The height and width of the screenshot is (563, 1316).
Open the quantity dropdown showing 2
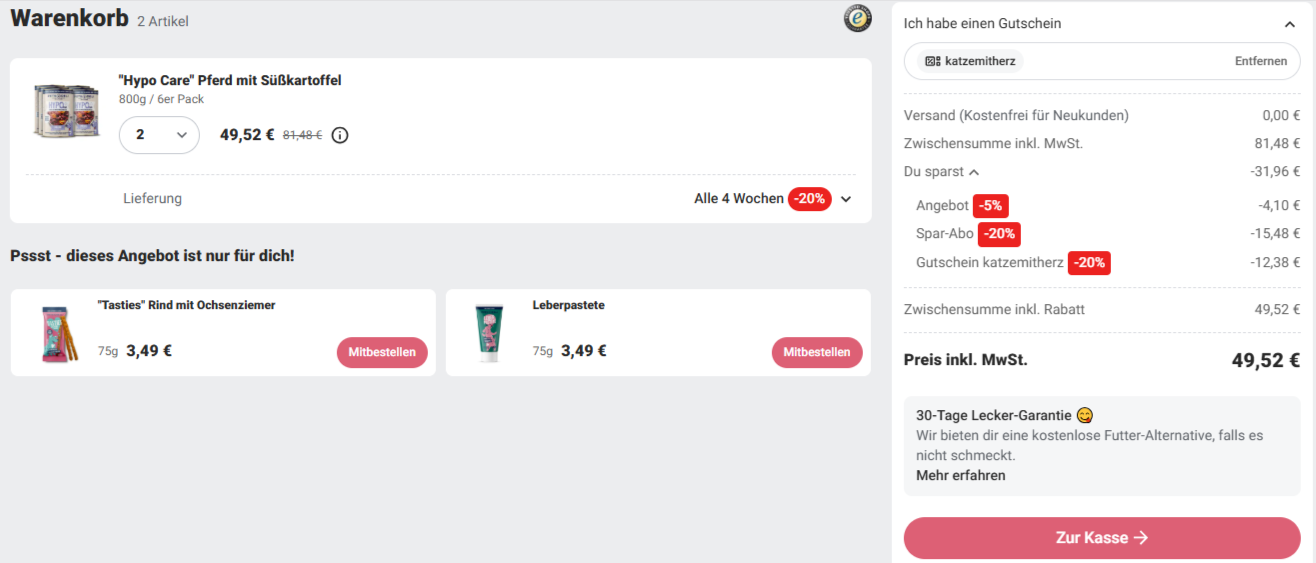pos(159,135)
